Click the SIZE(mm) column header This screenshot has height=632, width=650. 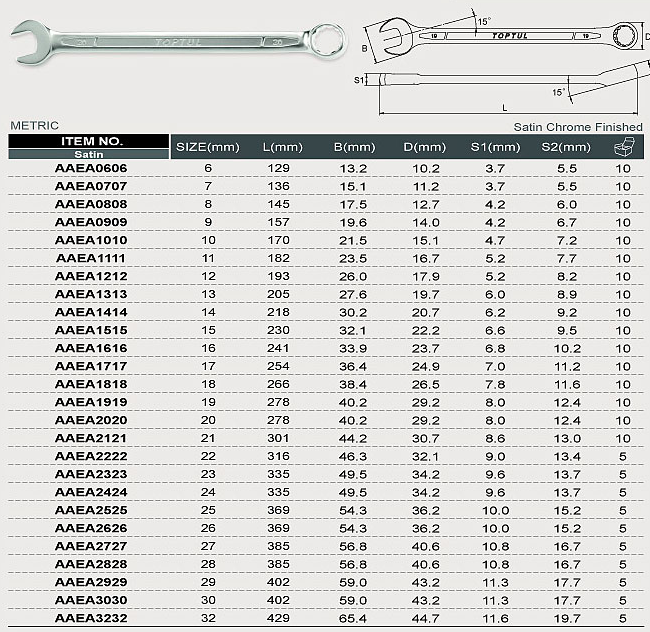208,147
